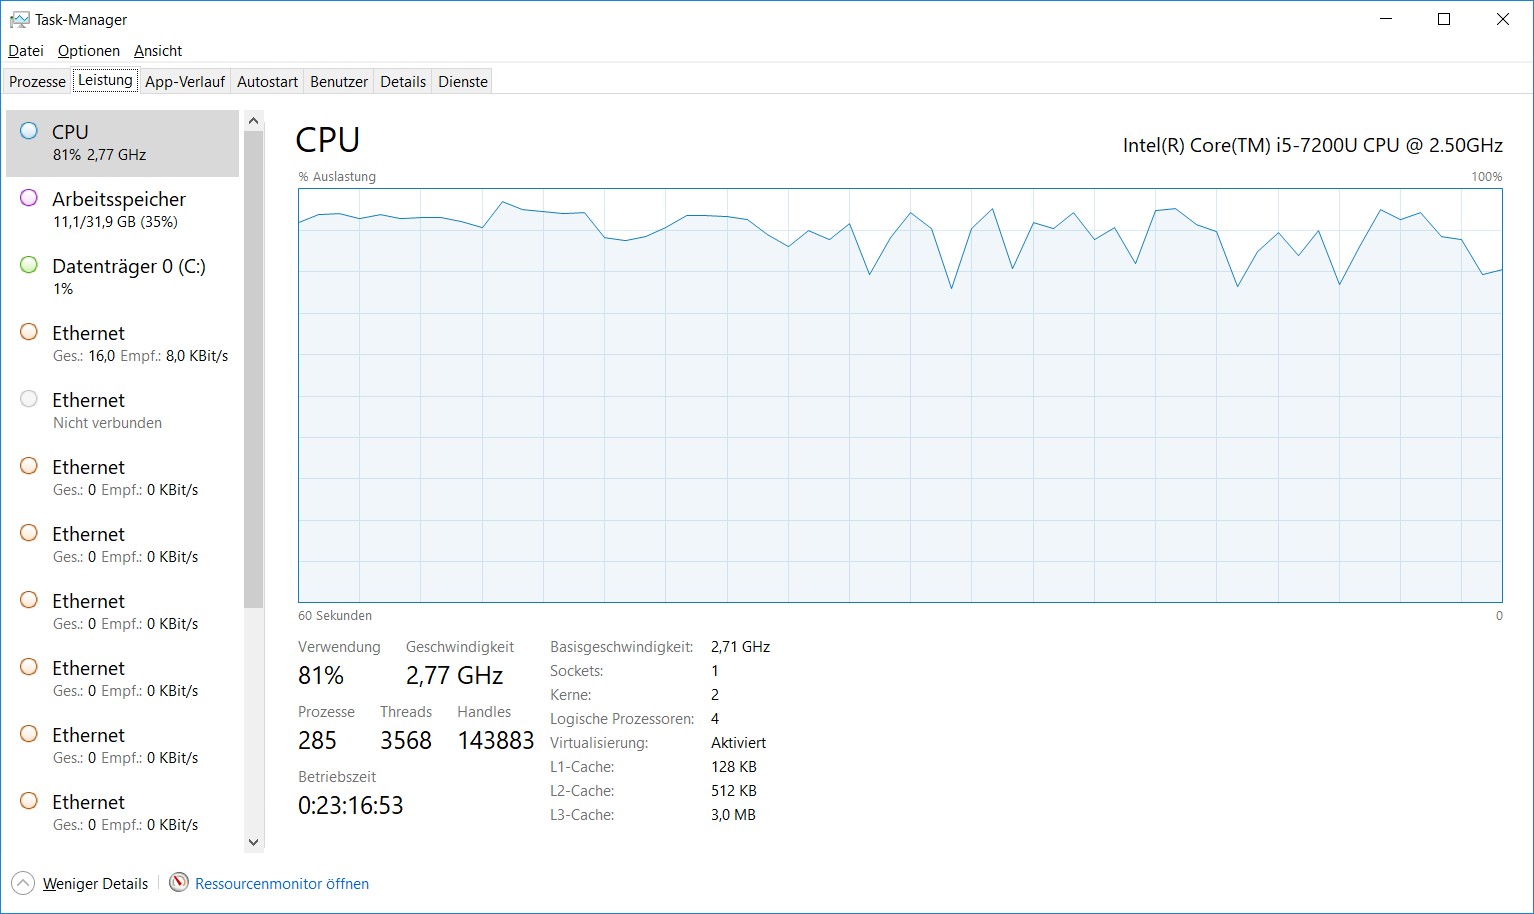The height and width of the screenshot is (914, 1534).
Task: Maximize the Task-Manager window
Action: click(1444, 19)
